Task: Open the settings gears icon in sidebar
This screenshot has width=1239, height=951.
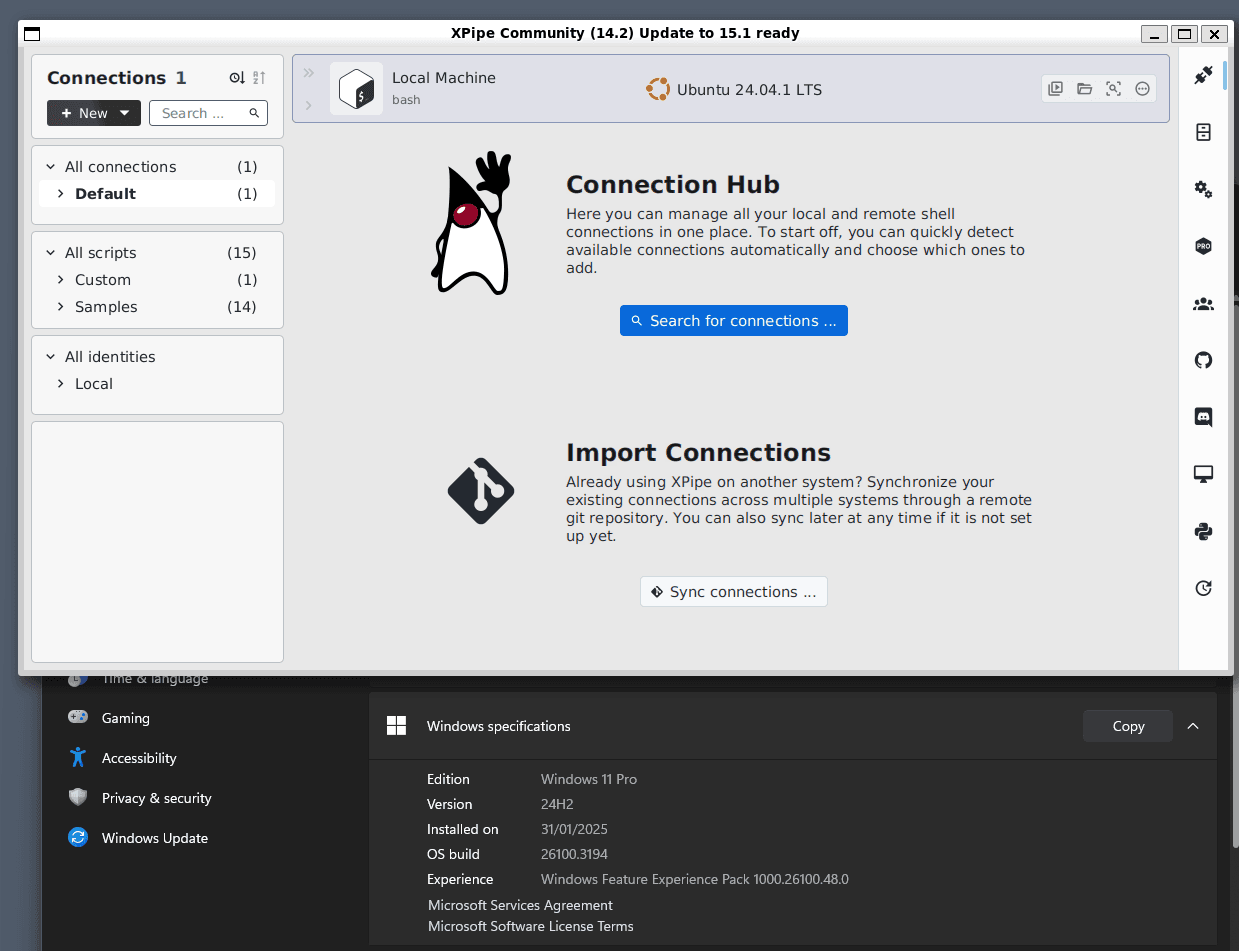Action: coord(1203,189)
